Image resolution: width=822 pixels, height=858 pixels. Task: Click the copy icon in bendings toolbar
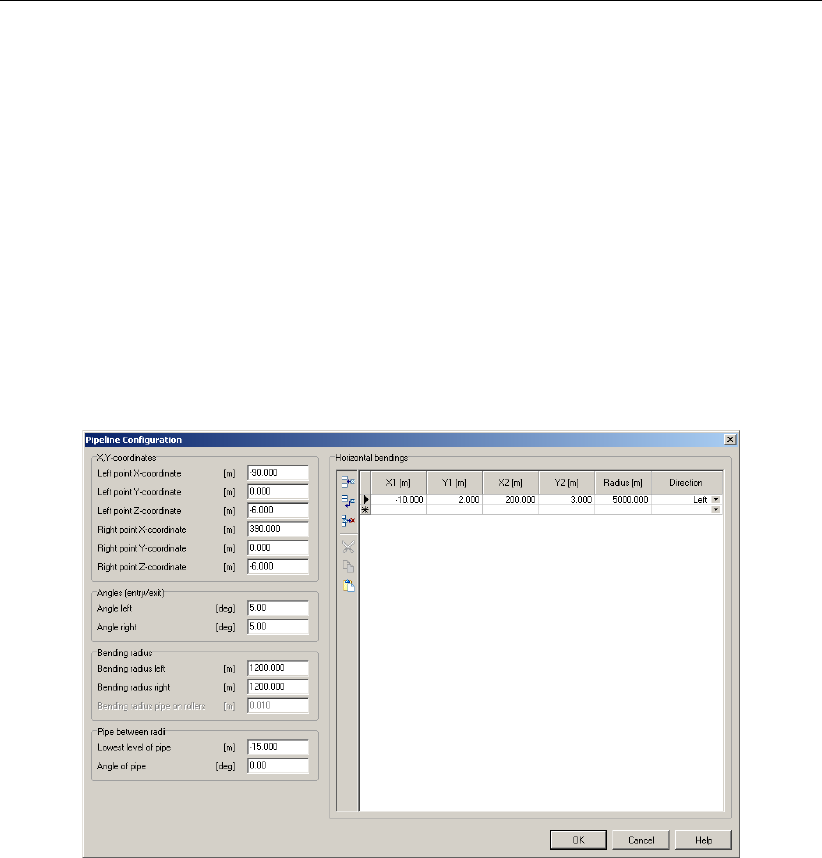pos(348,566)
